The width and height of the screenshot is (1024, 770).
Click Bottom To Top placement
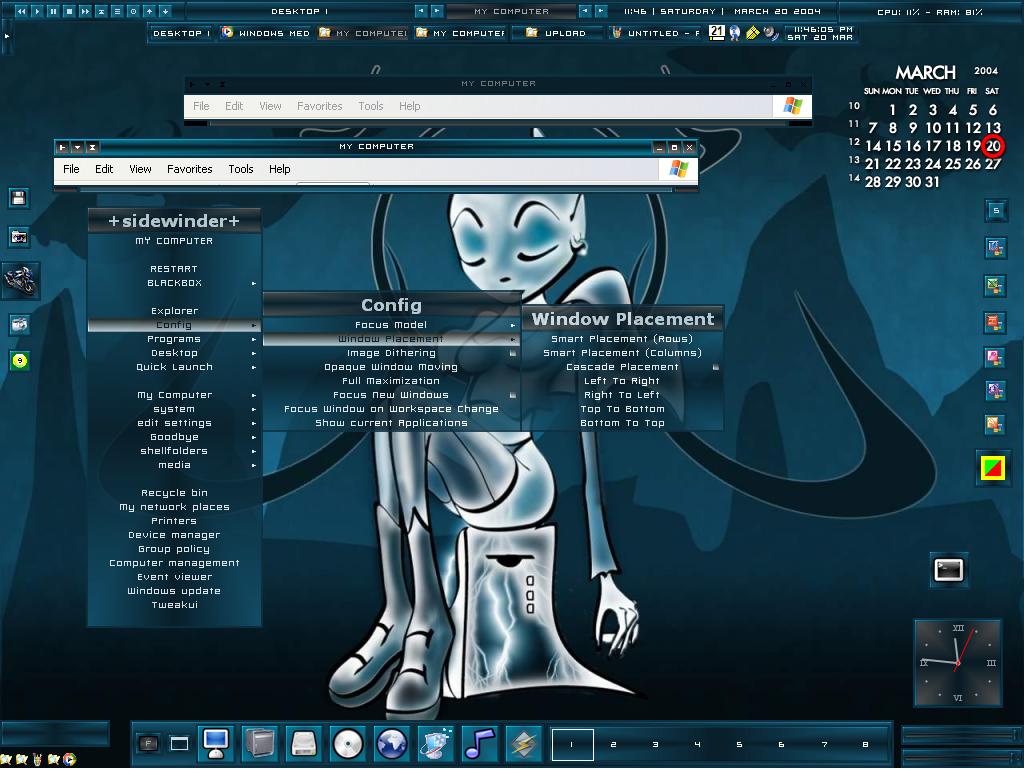[622, 423]
